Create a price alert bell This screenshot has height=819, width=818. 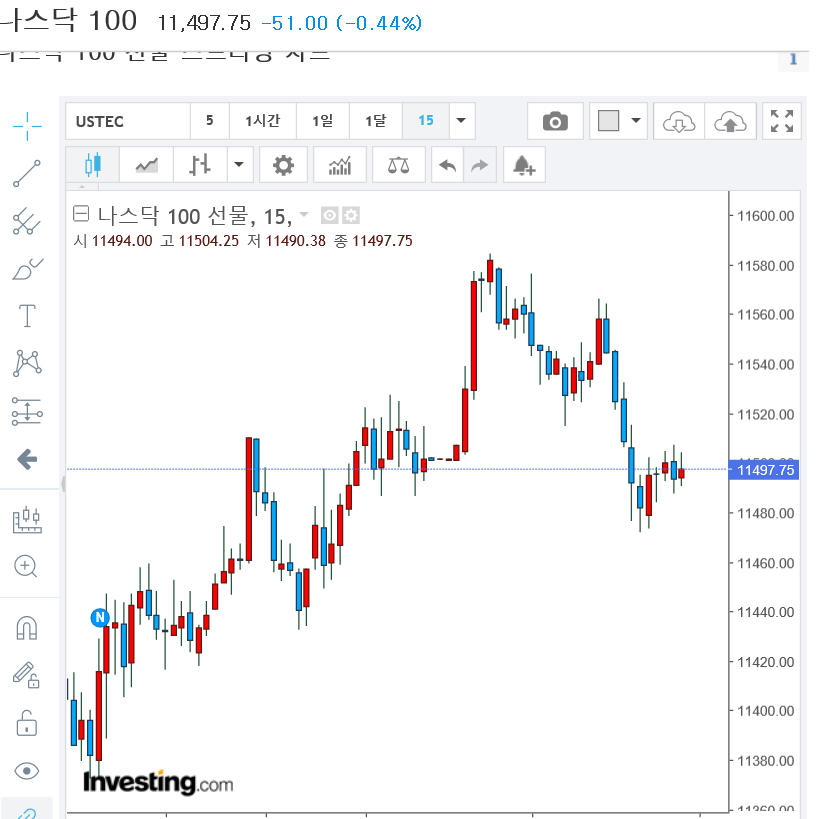pos(524,165)
